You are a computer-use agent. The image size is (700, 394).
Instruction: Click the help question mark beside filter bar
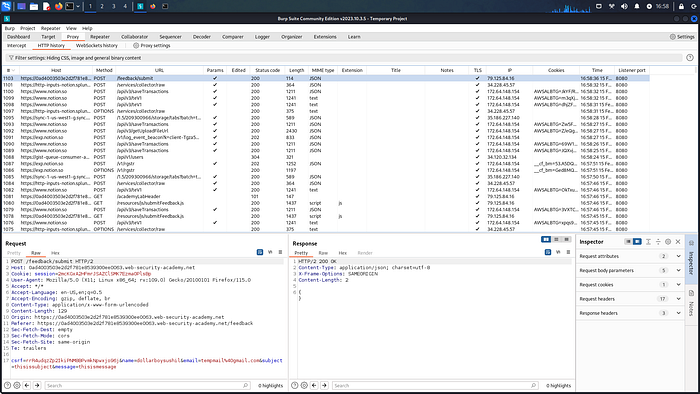pyautogui.click(x=690, y=58)
